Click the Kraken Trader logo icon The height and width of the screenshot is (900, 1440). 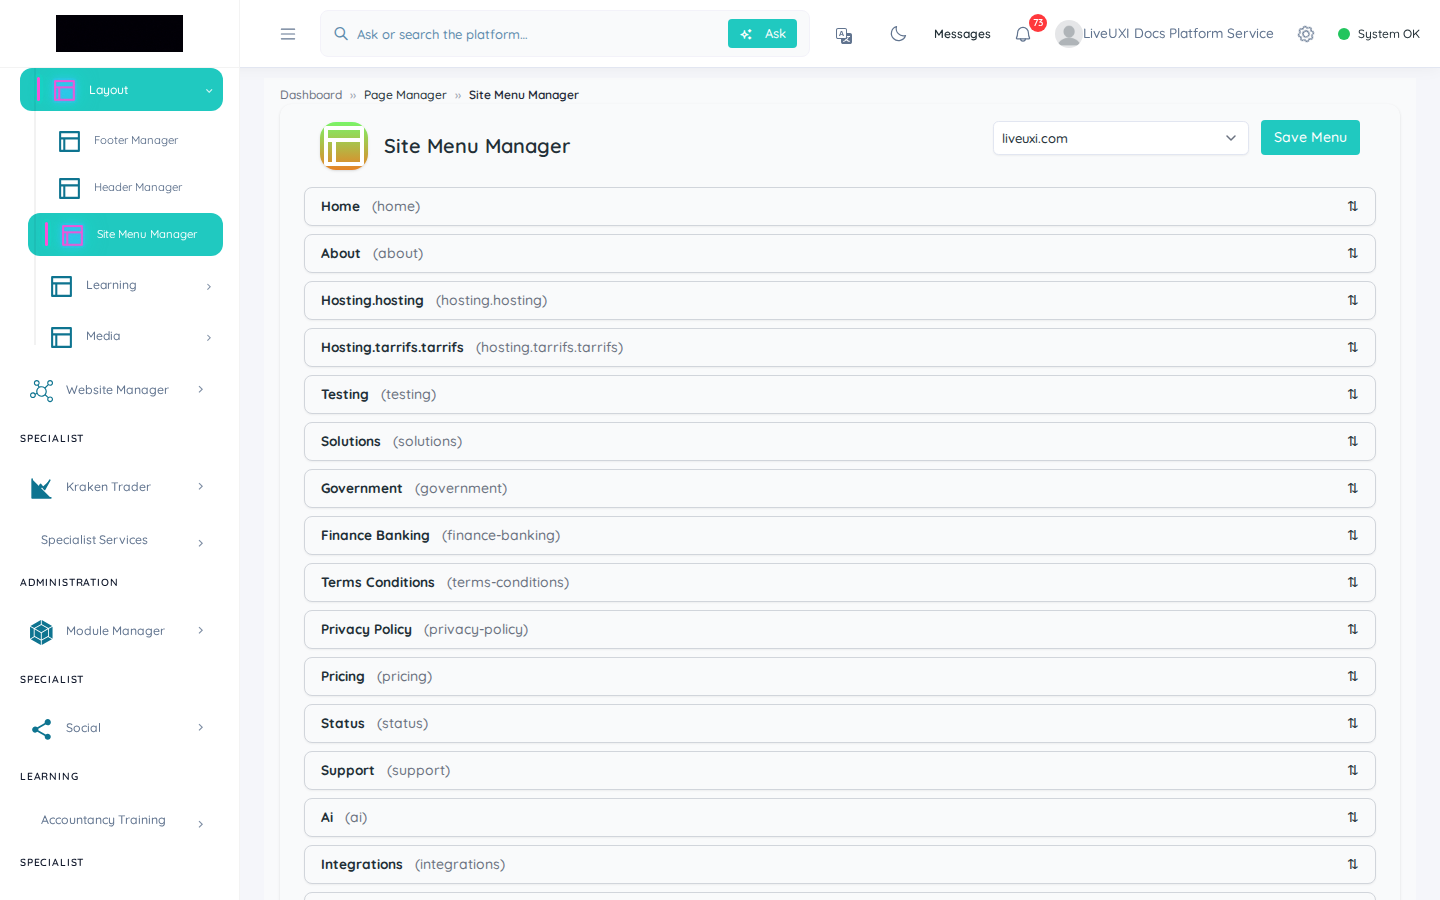tap(42, 487)
